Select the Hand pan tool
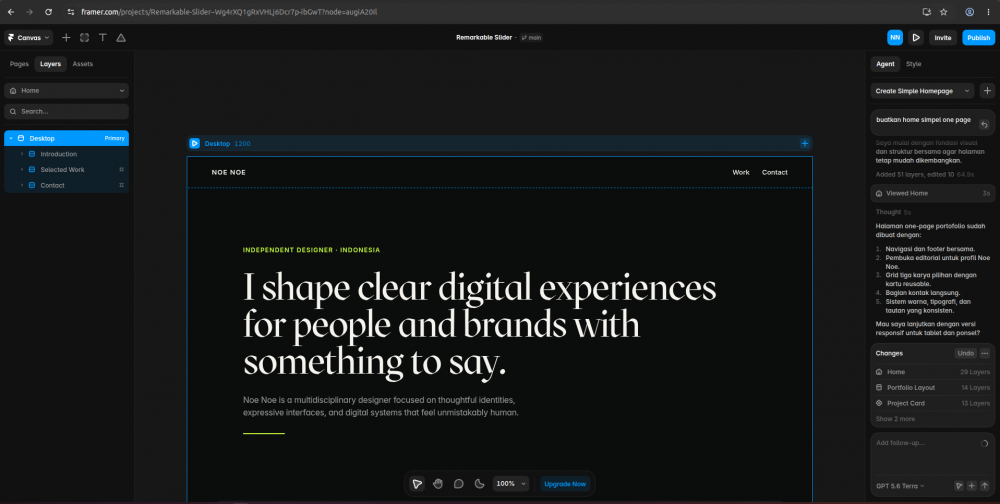The image size is (1000, 504). [x=438, y=484]
